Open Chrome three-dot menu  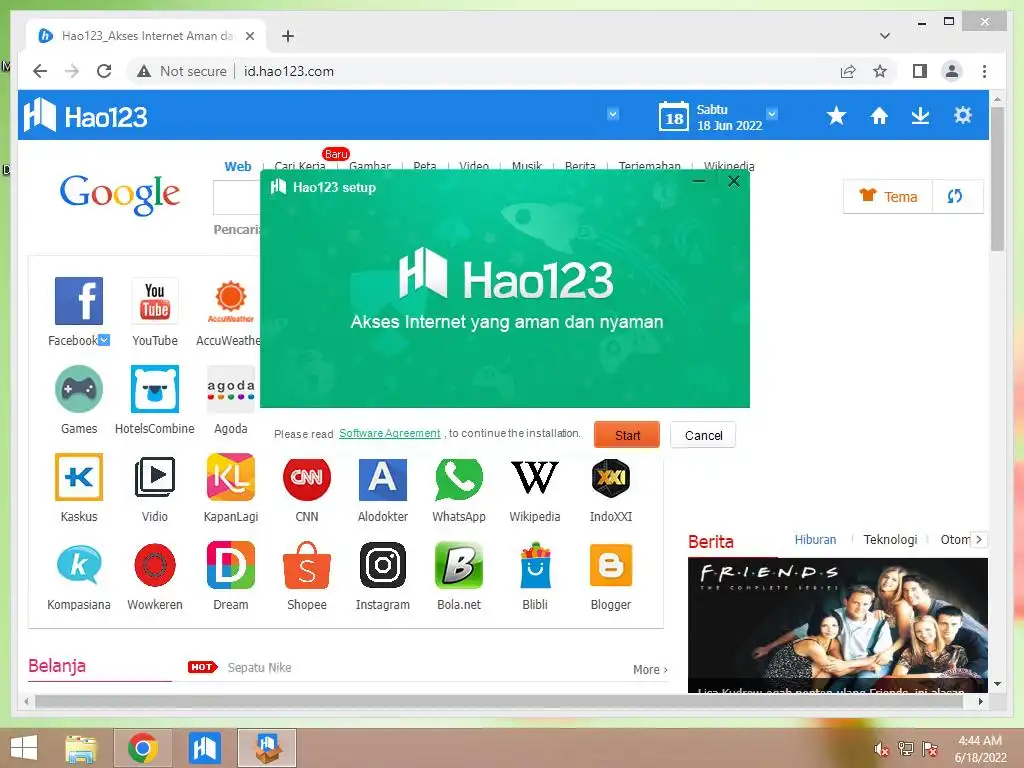[984, 71]
